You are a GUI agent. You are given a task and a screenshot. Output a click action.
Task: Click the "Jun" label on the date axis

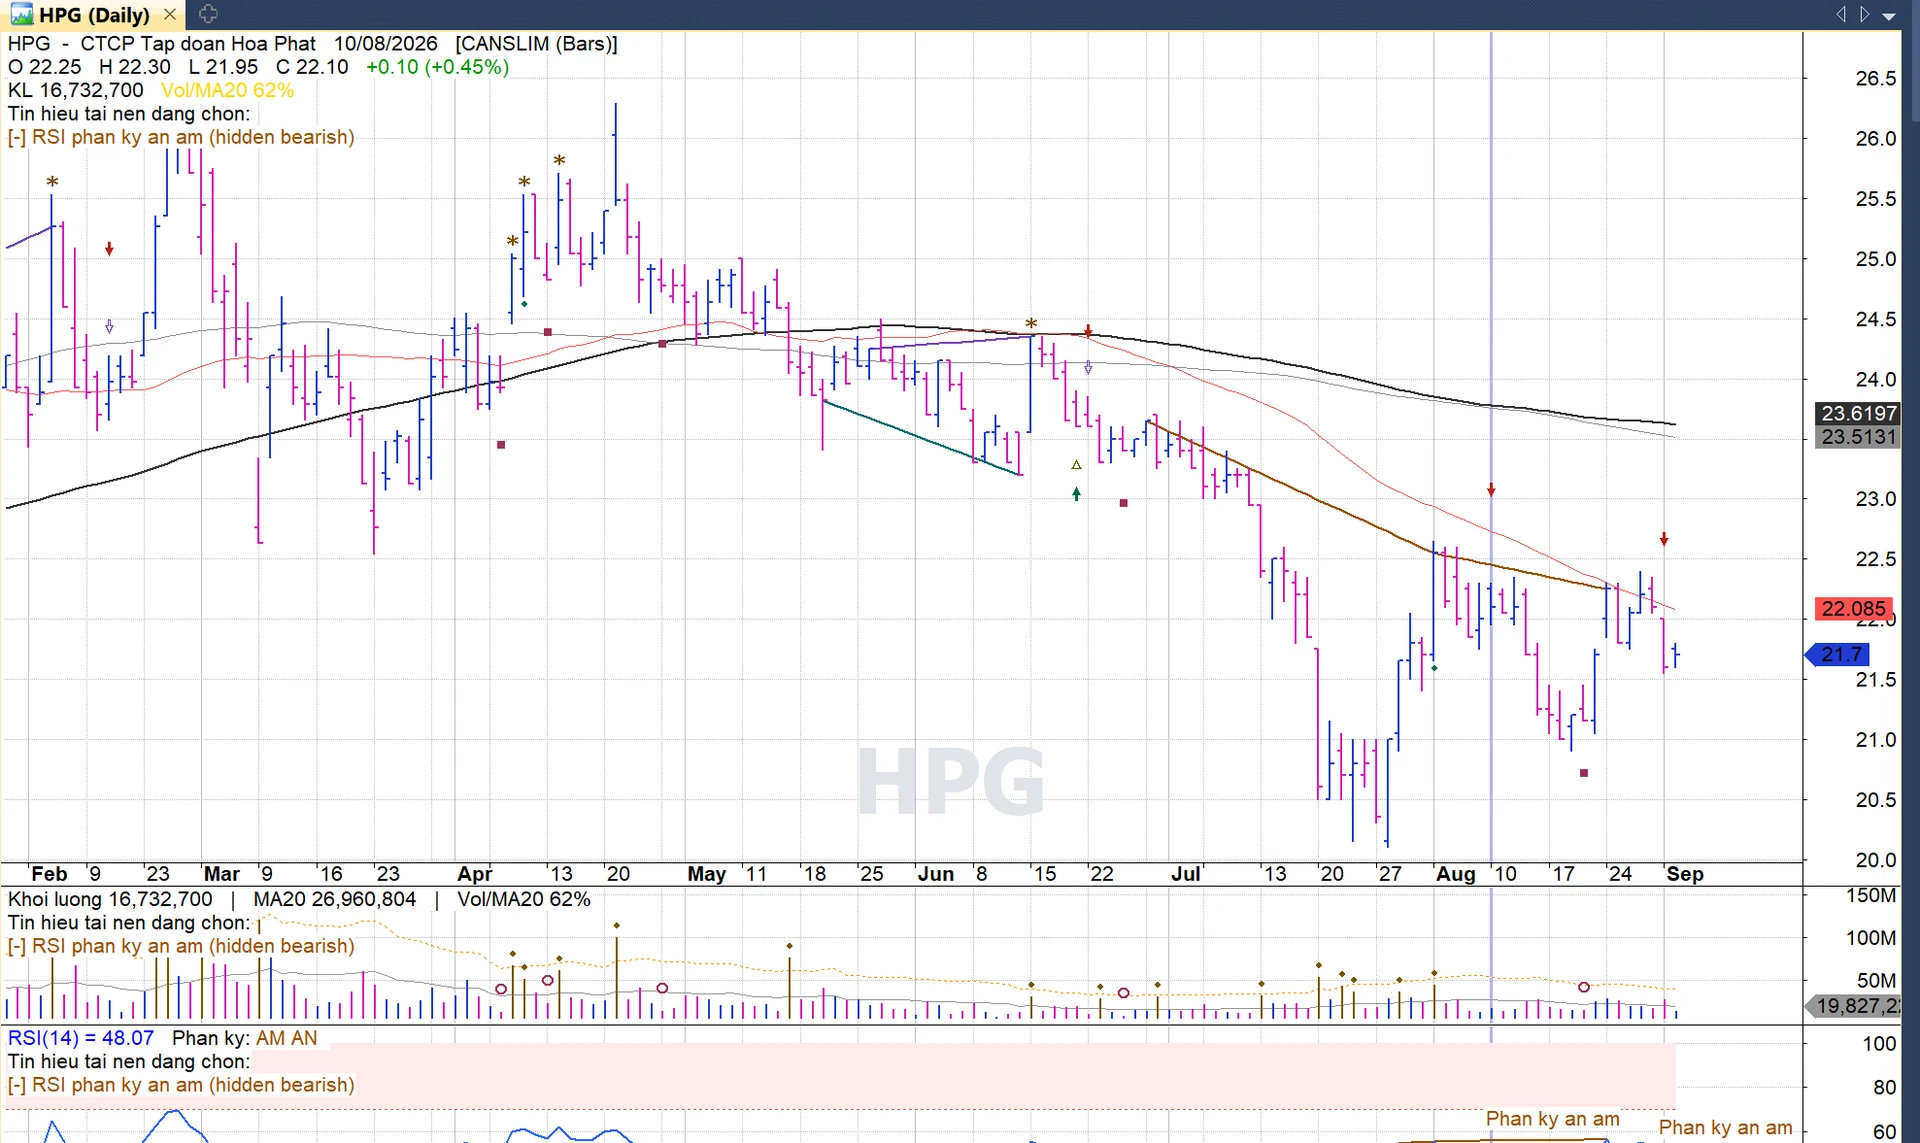(935, 874)
